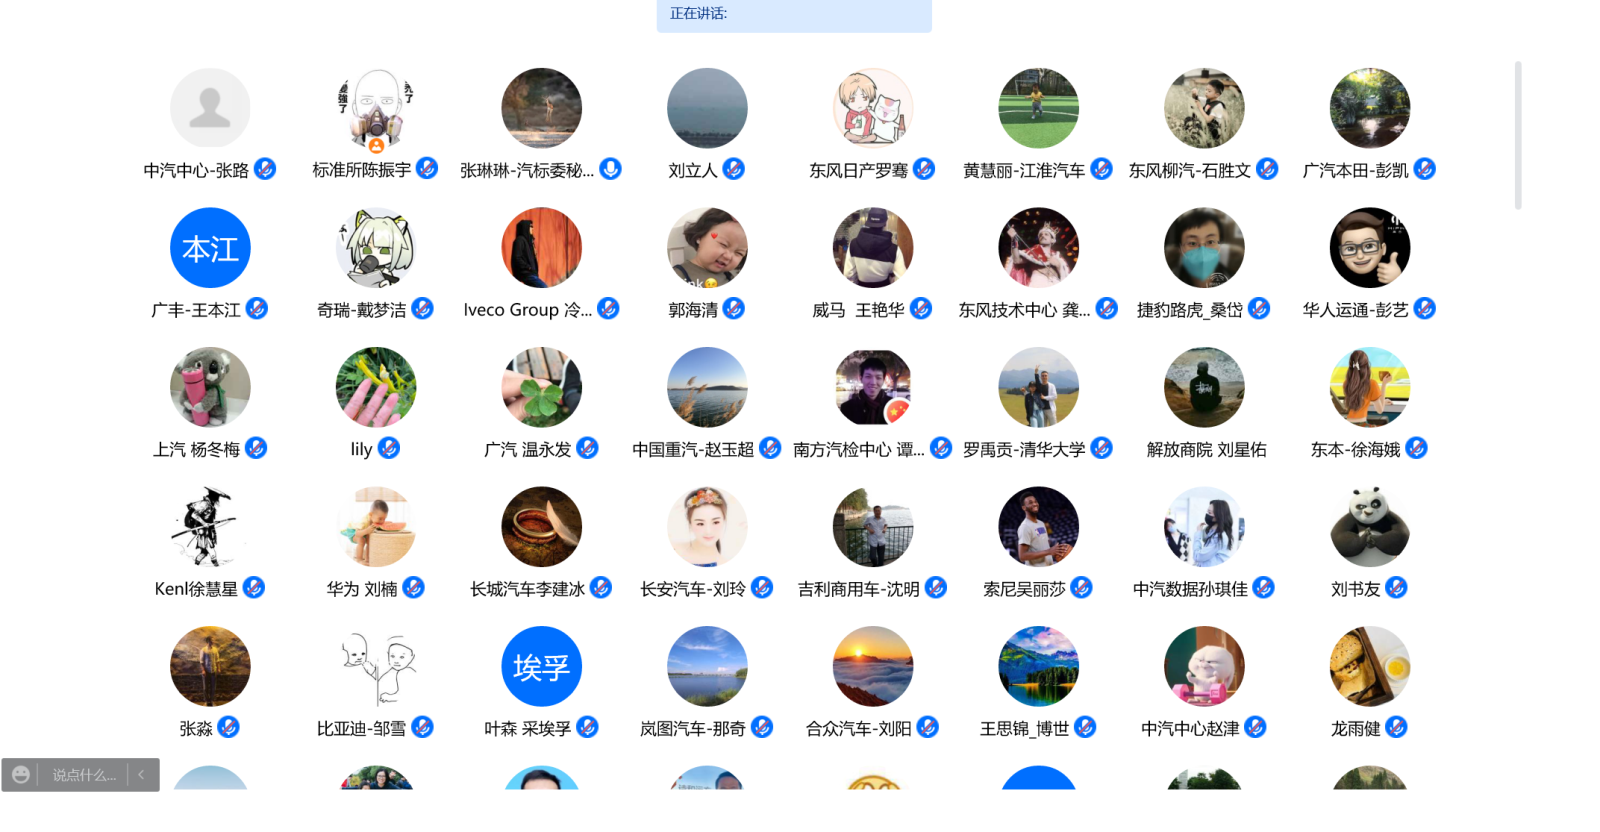The width and height of the screenshot is (1600, 832).
Task: Click the muted mic icon beside 广汽本田-彭凯
Action: click(1425, 169)
